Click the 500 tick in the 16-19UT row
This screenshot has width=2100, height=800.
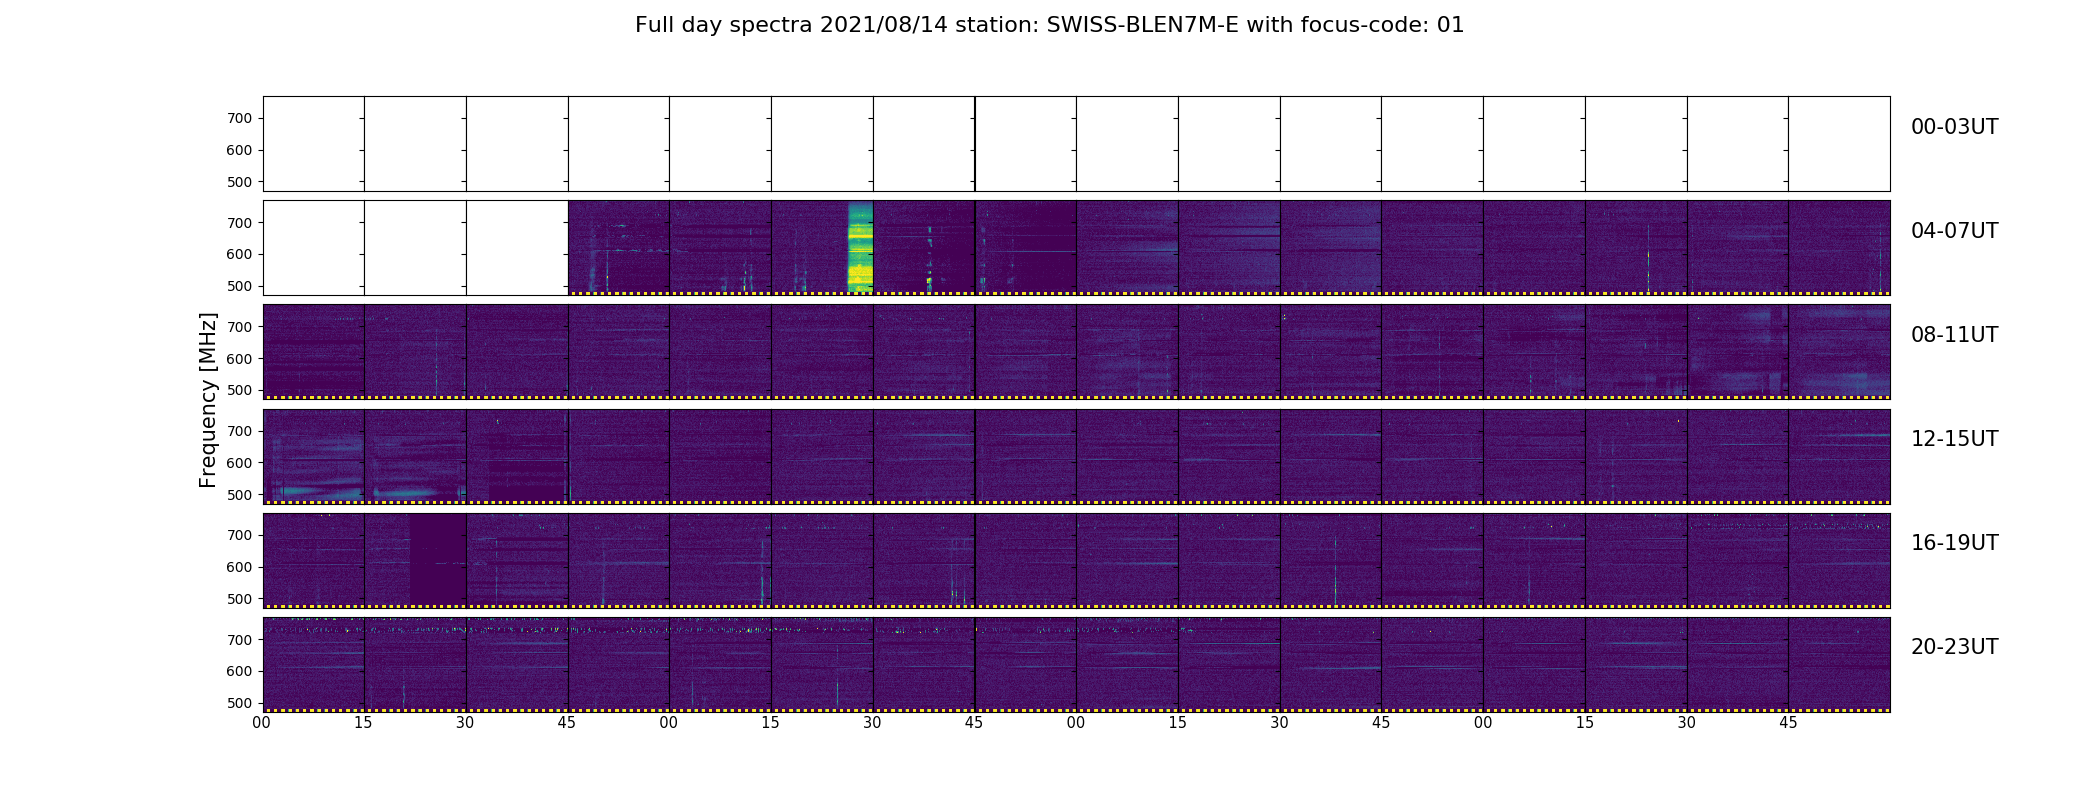click(x=239, y=599)
